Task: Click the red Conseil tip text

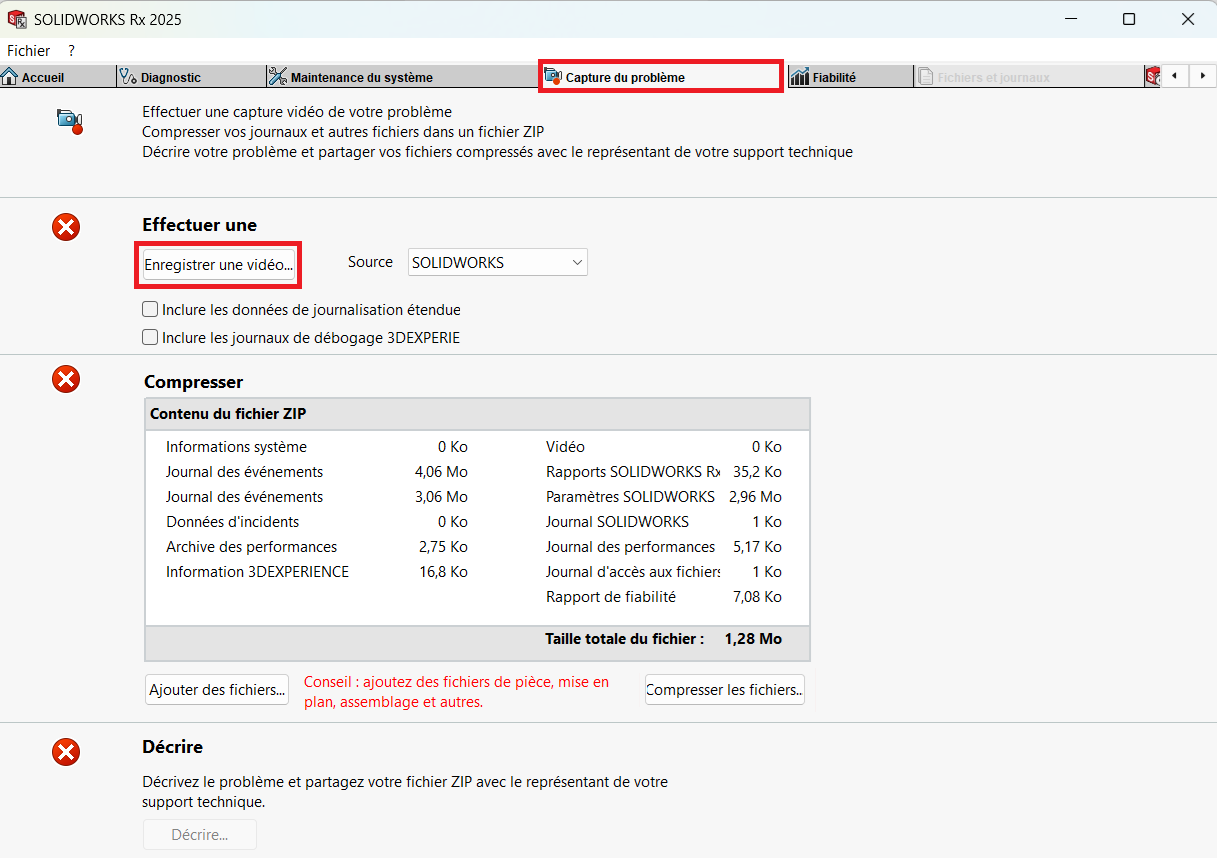Action: 456,692
